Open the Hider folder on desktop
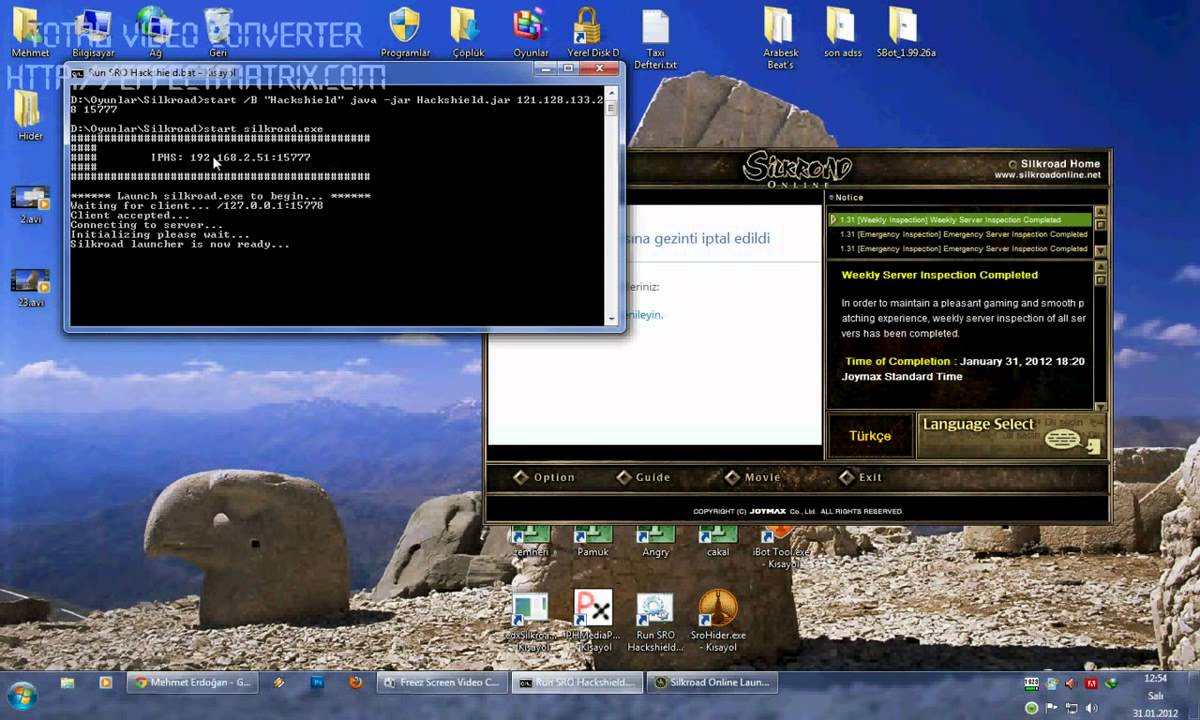This screenshot has height=720, width=1200. coord(30,115)
